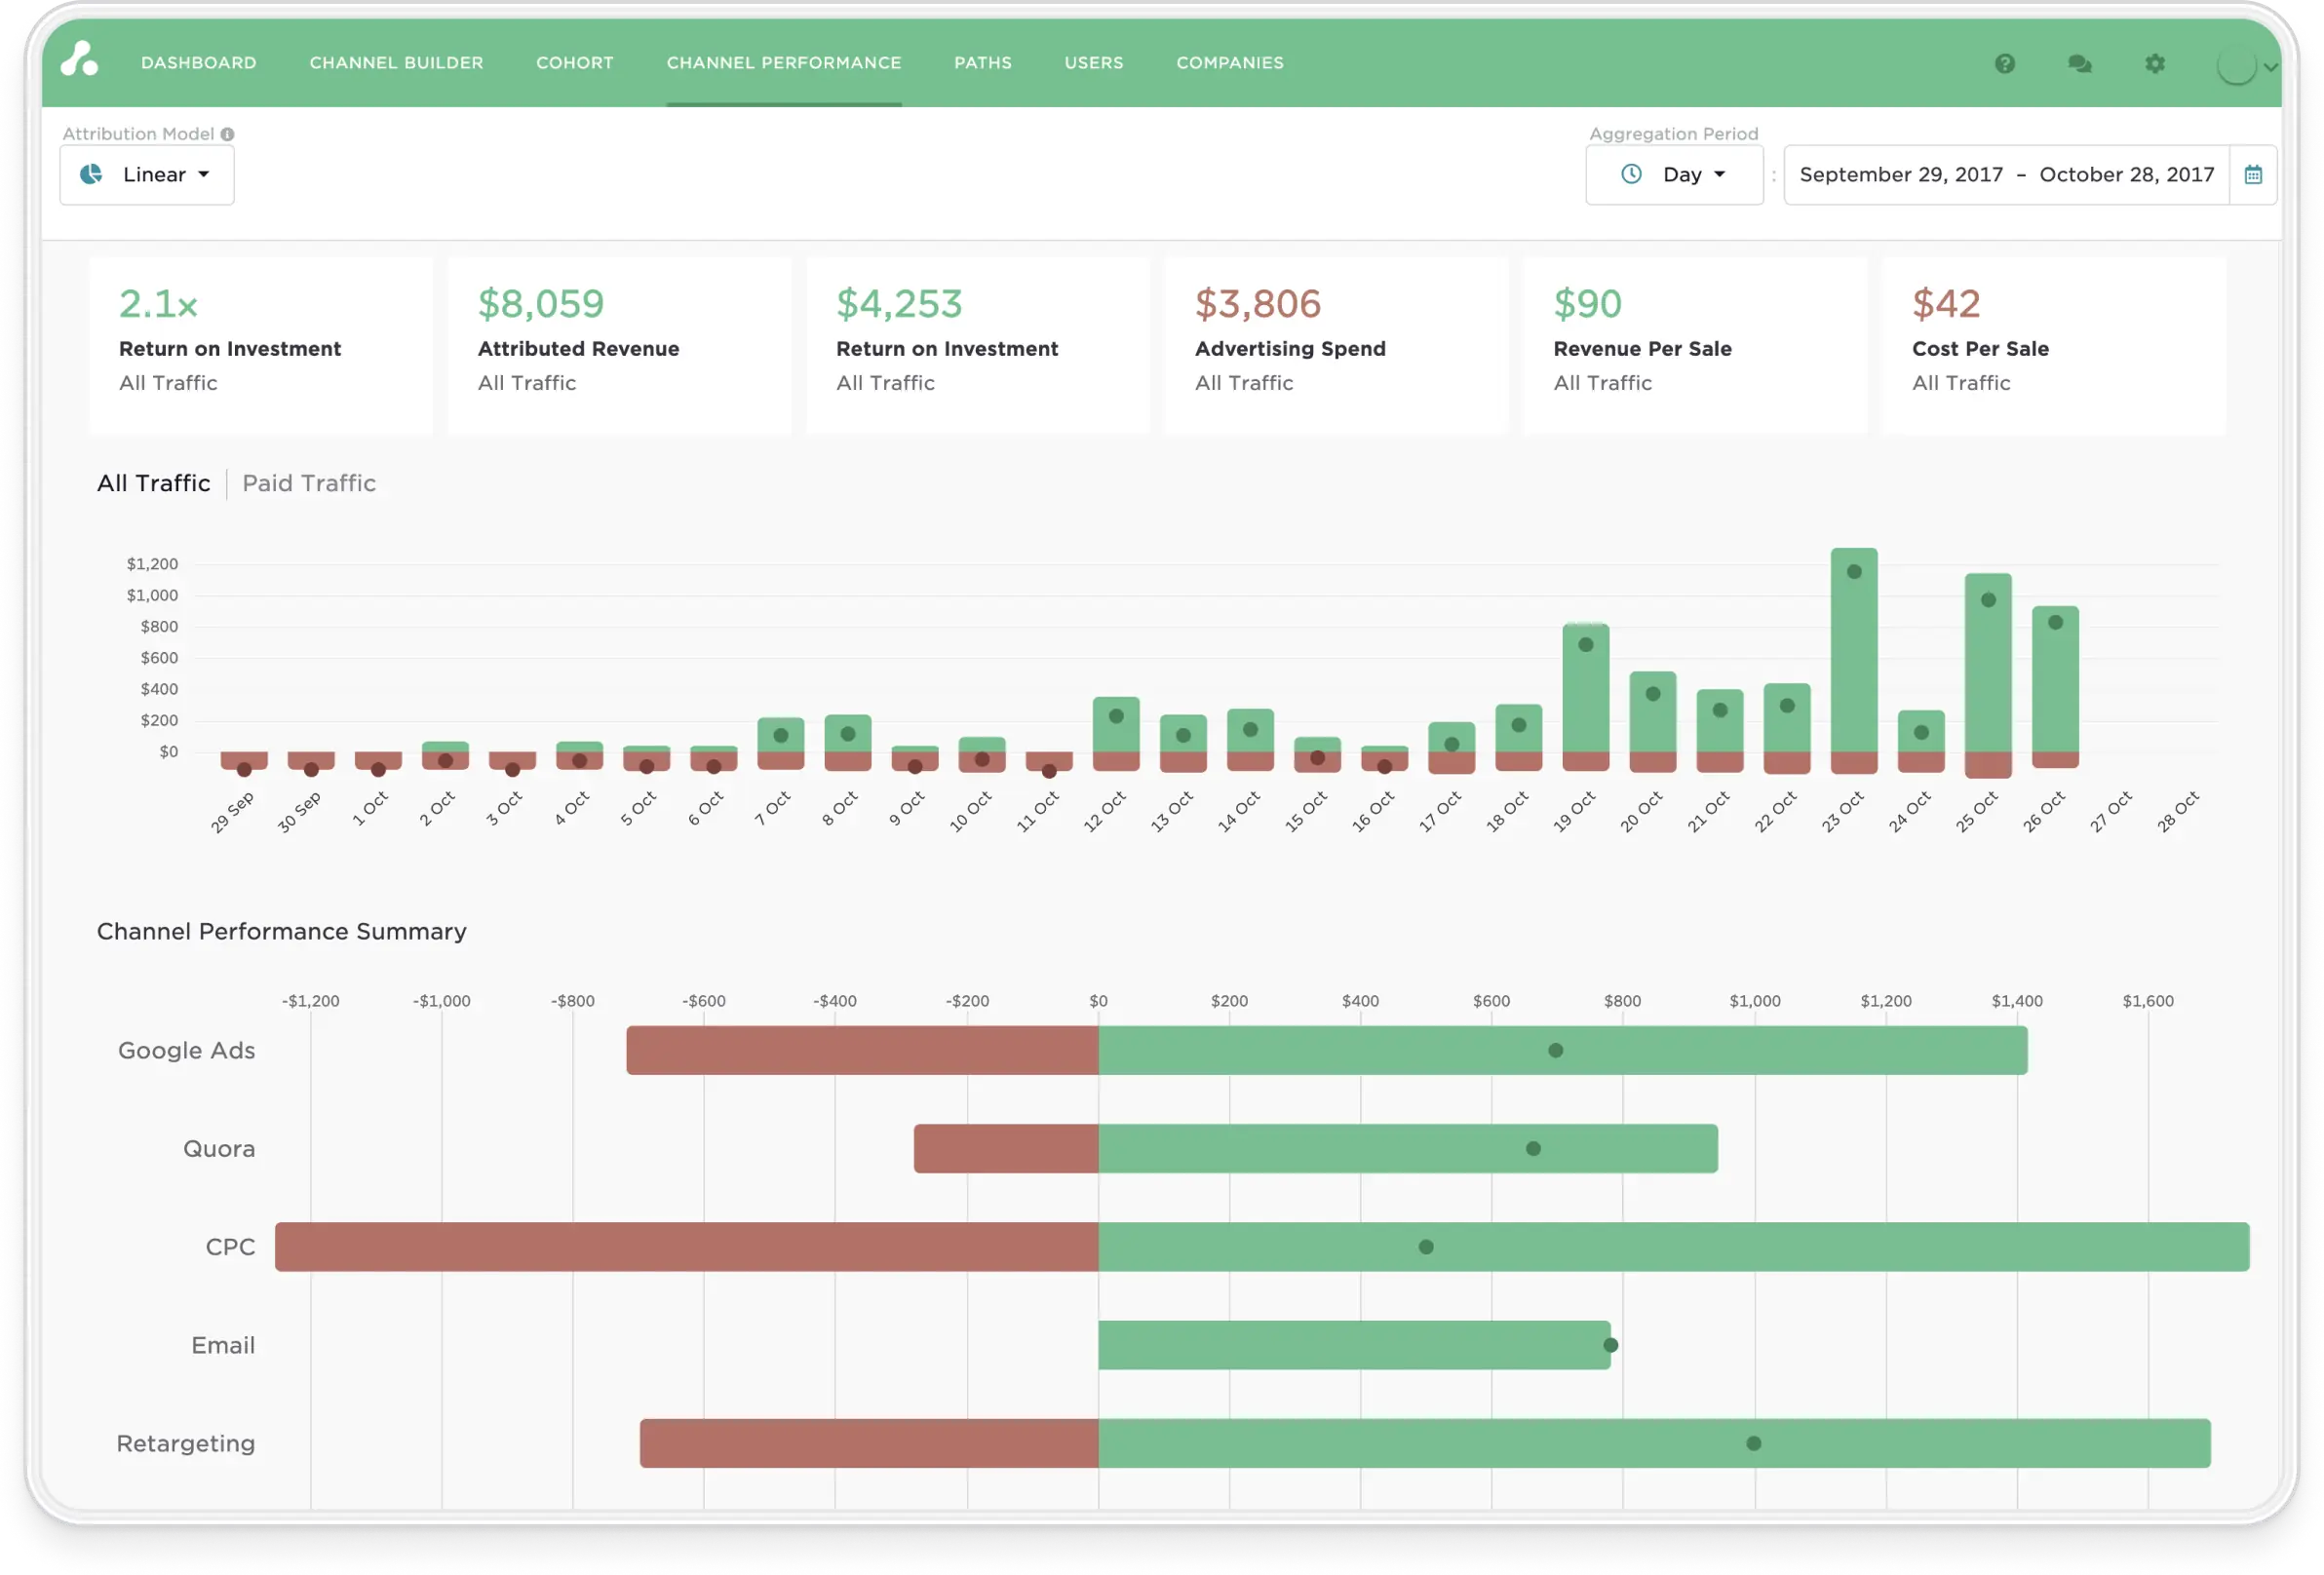This screenshot has width=2324, height=1575.
Task: Click the clock icon in Aggregation Period
Action: pos(1631,174)
